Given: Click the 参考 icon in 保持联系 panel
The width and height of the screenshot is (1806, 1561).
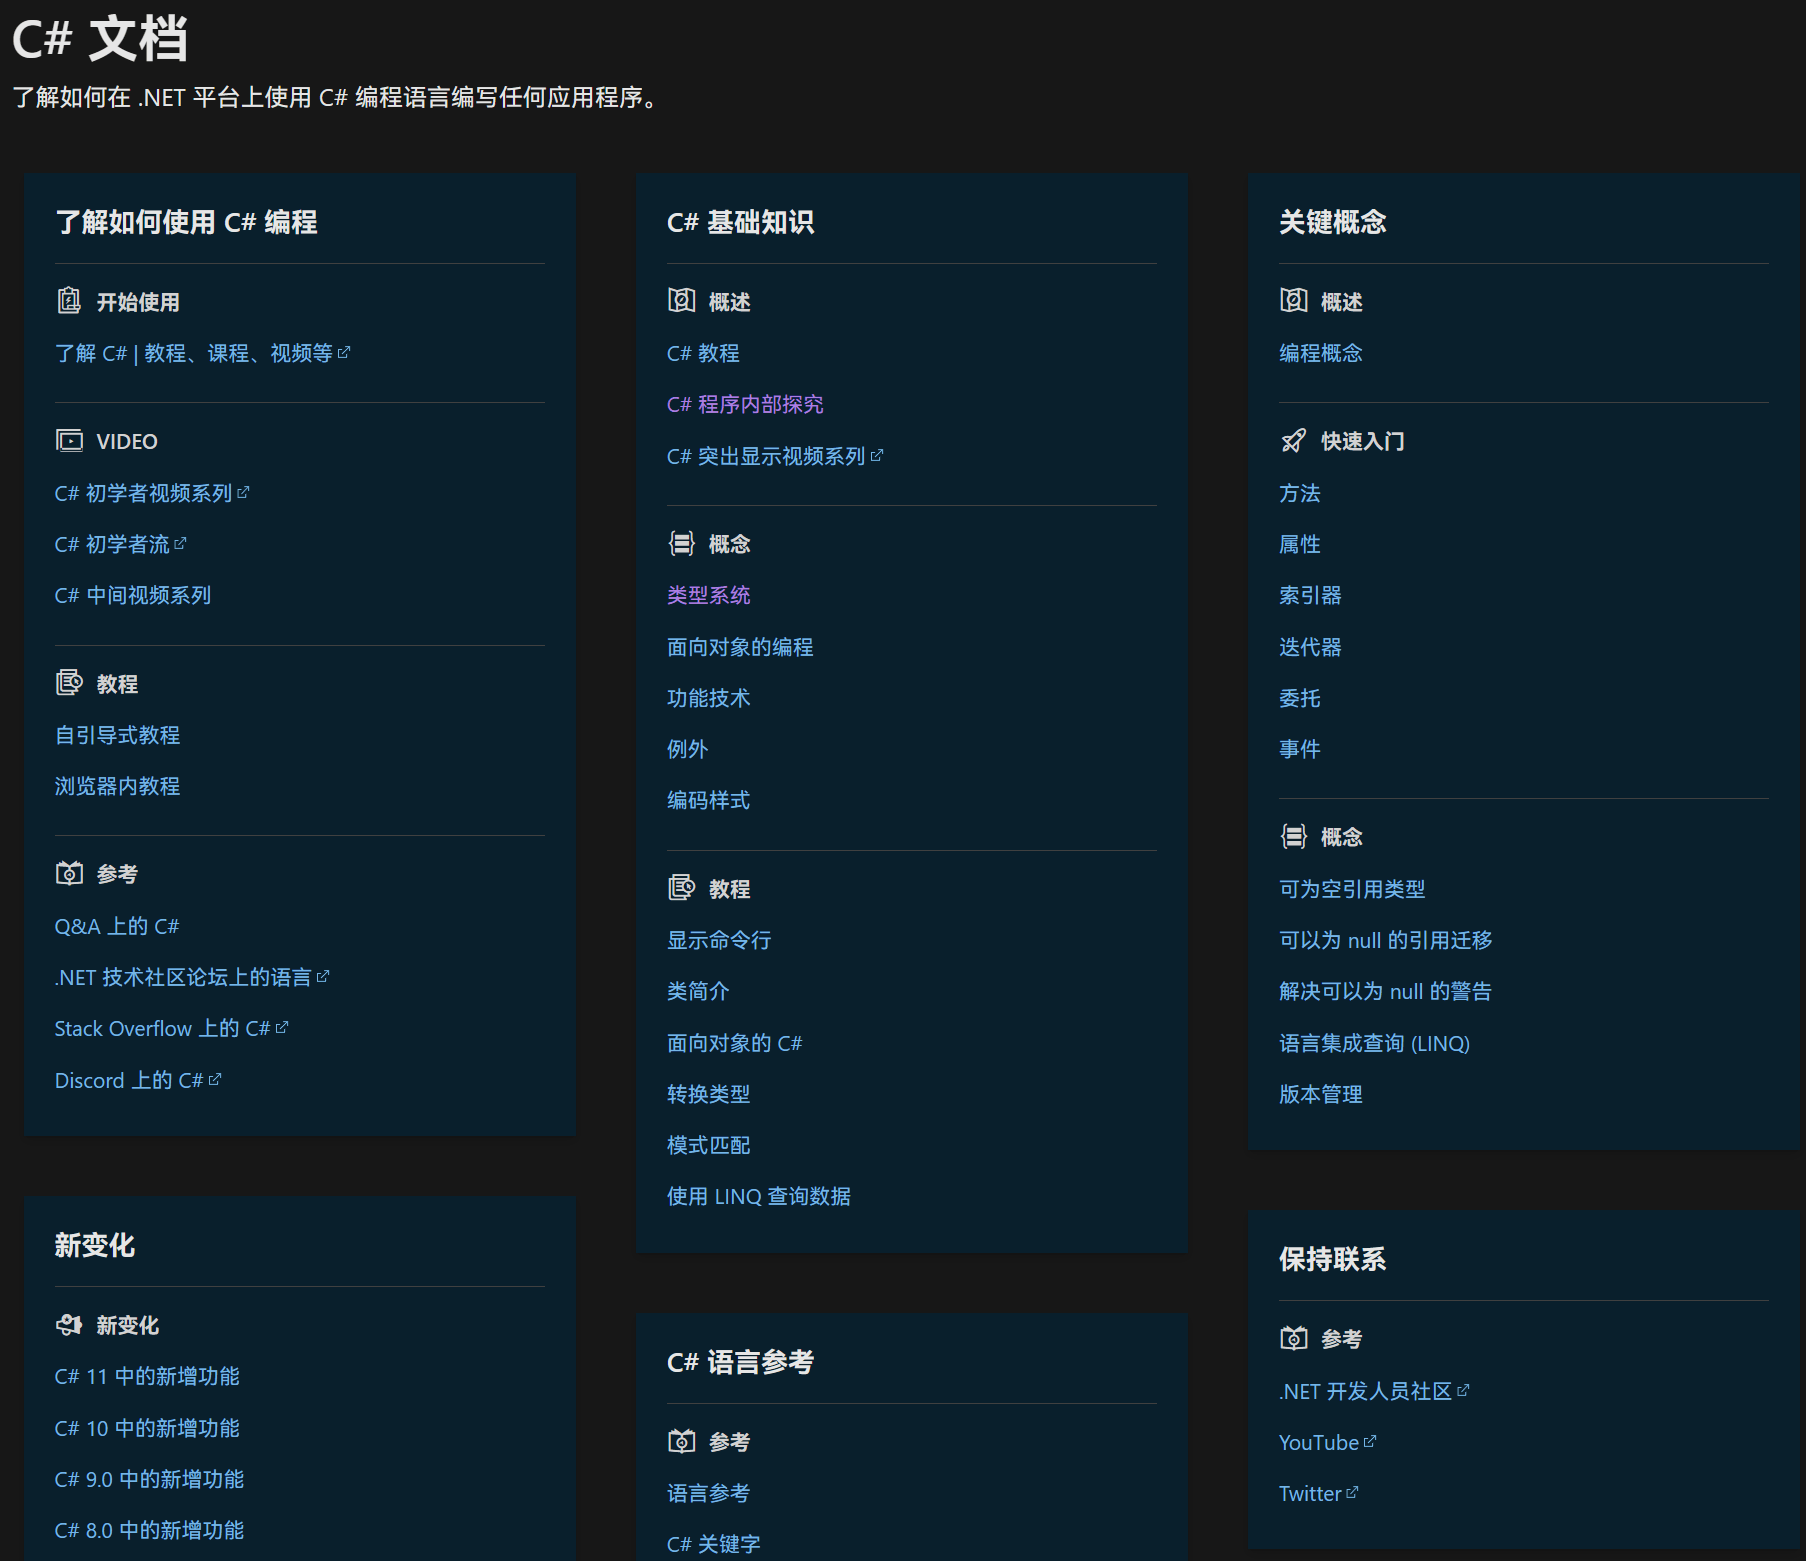Looking at the screenshot, I should (x=1293, y=1337).
